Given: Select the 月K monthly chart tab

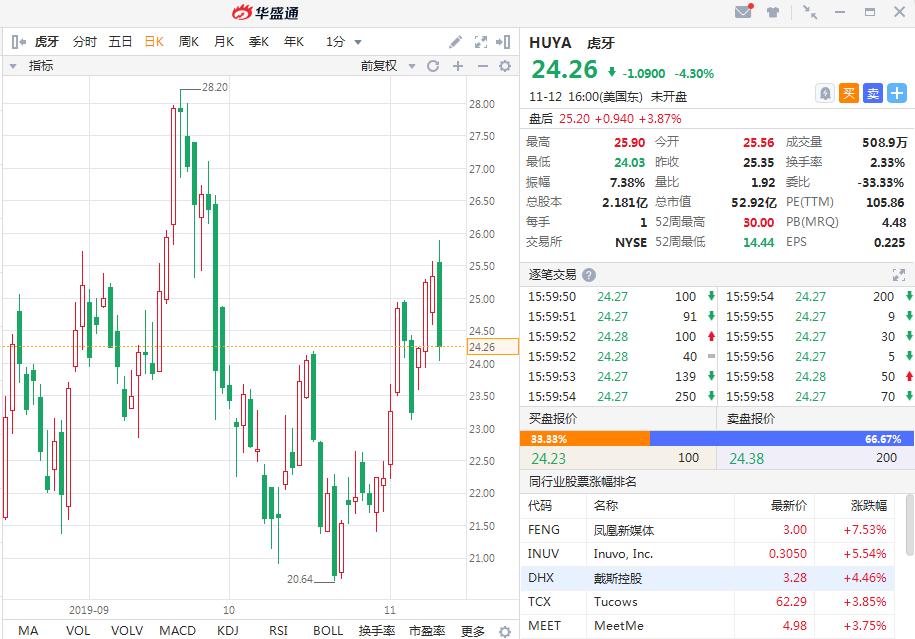Looking at the screenshot, I should click(223, 42).
